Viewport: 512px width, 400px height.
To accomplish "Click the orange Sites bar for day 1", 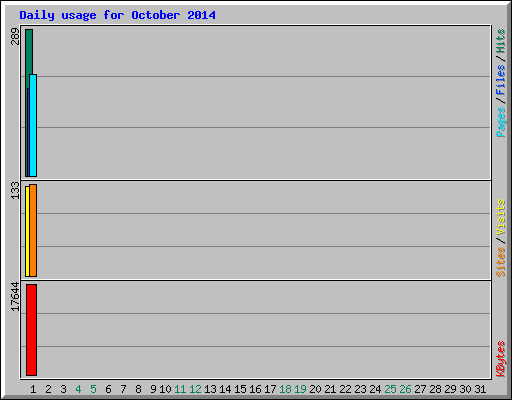I will [33, 230].
